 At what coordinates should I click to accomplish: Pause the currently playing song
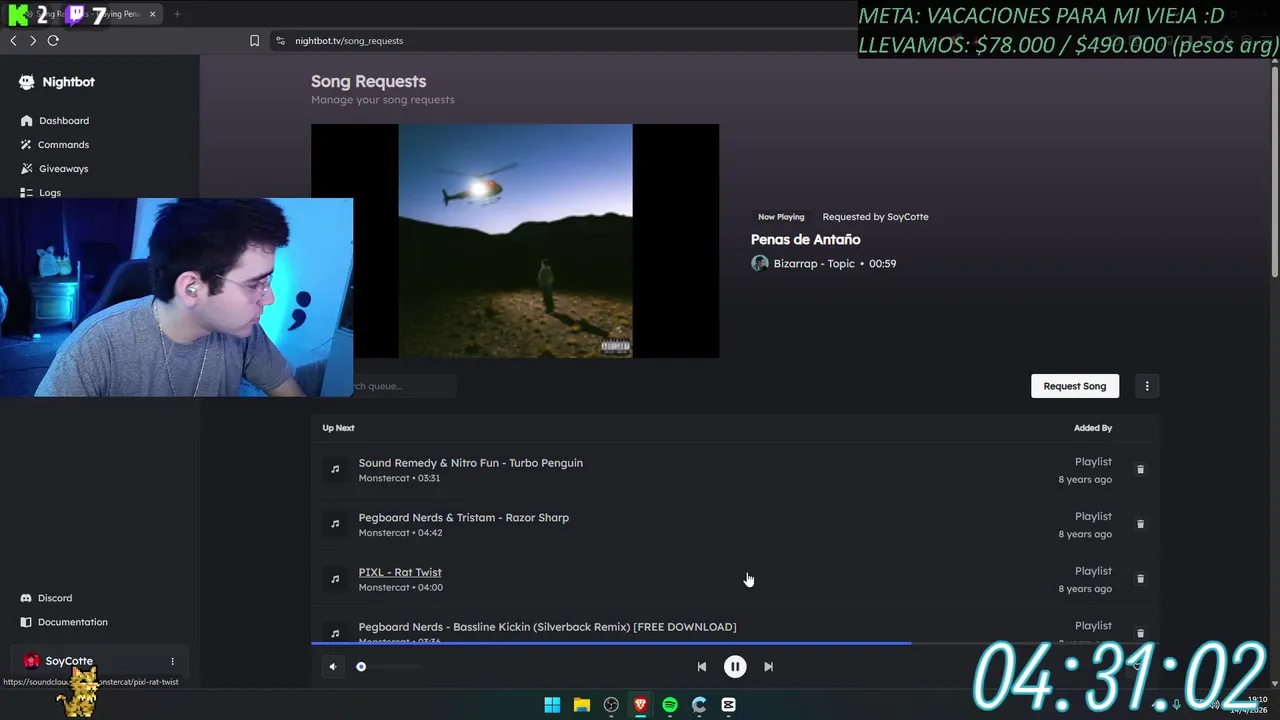(735, 667)
